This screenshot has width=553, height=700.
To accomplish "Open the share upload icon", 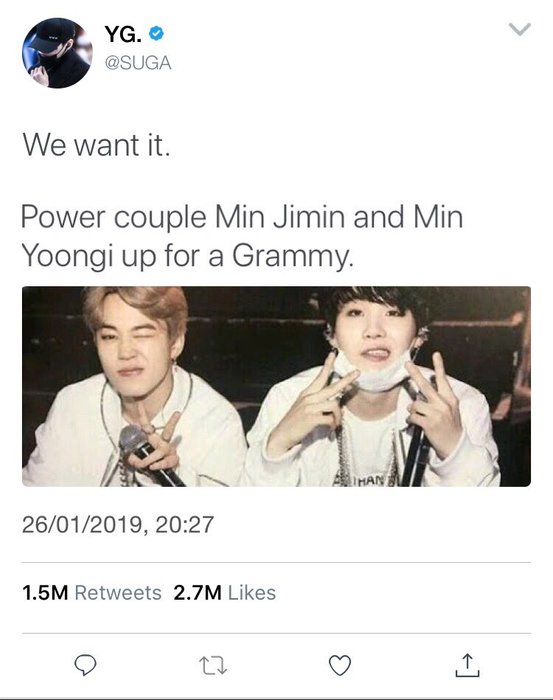I will 467,665.
